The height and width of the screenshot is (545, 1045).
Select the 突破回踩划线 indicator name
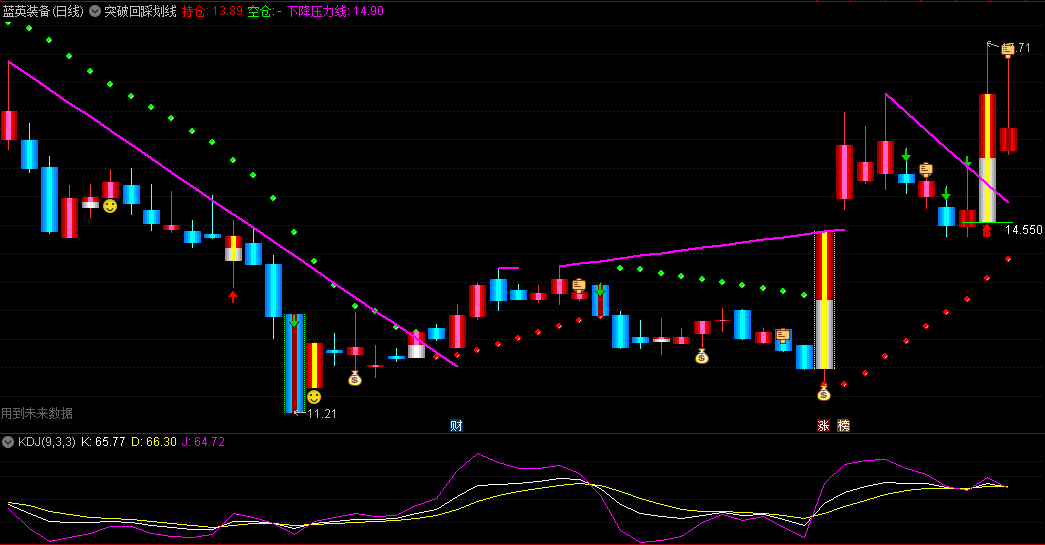pos(140,11)
